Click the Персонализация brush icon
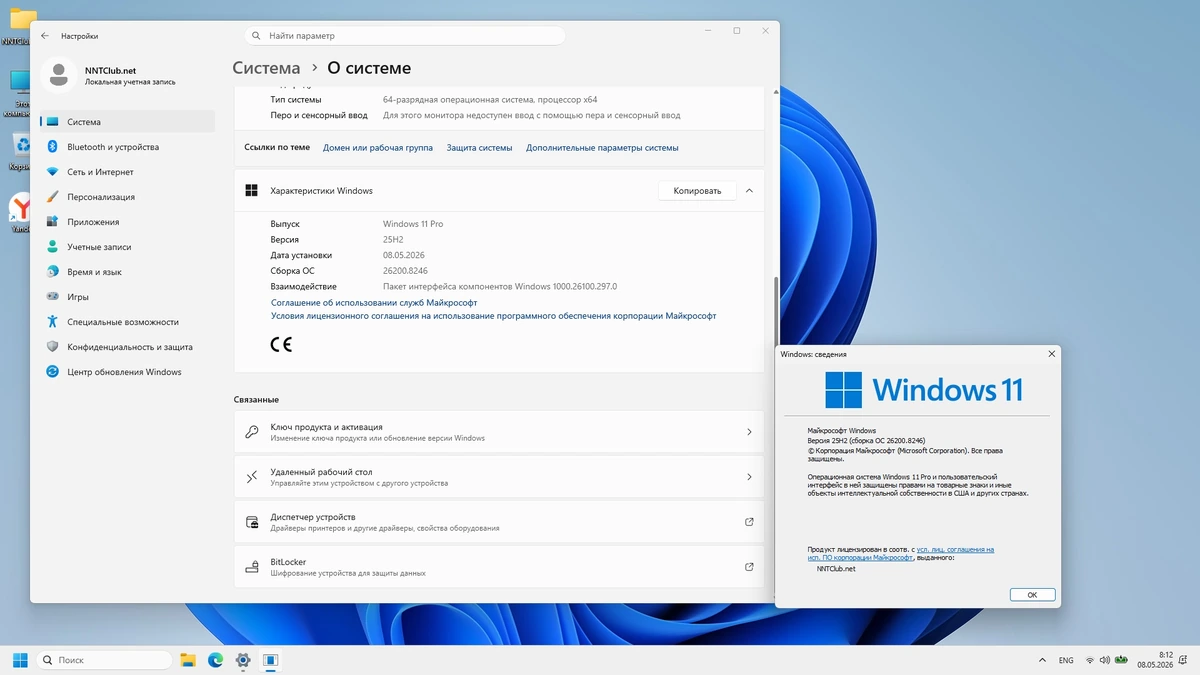Screen dimensions: 1200x675 (52, 197)
